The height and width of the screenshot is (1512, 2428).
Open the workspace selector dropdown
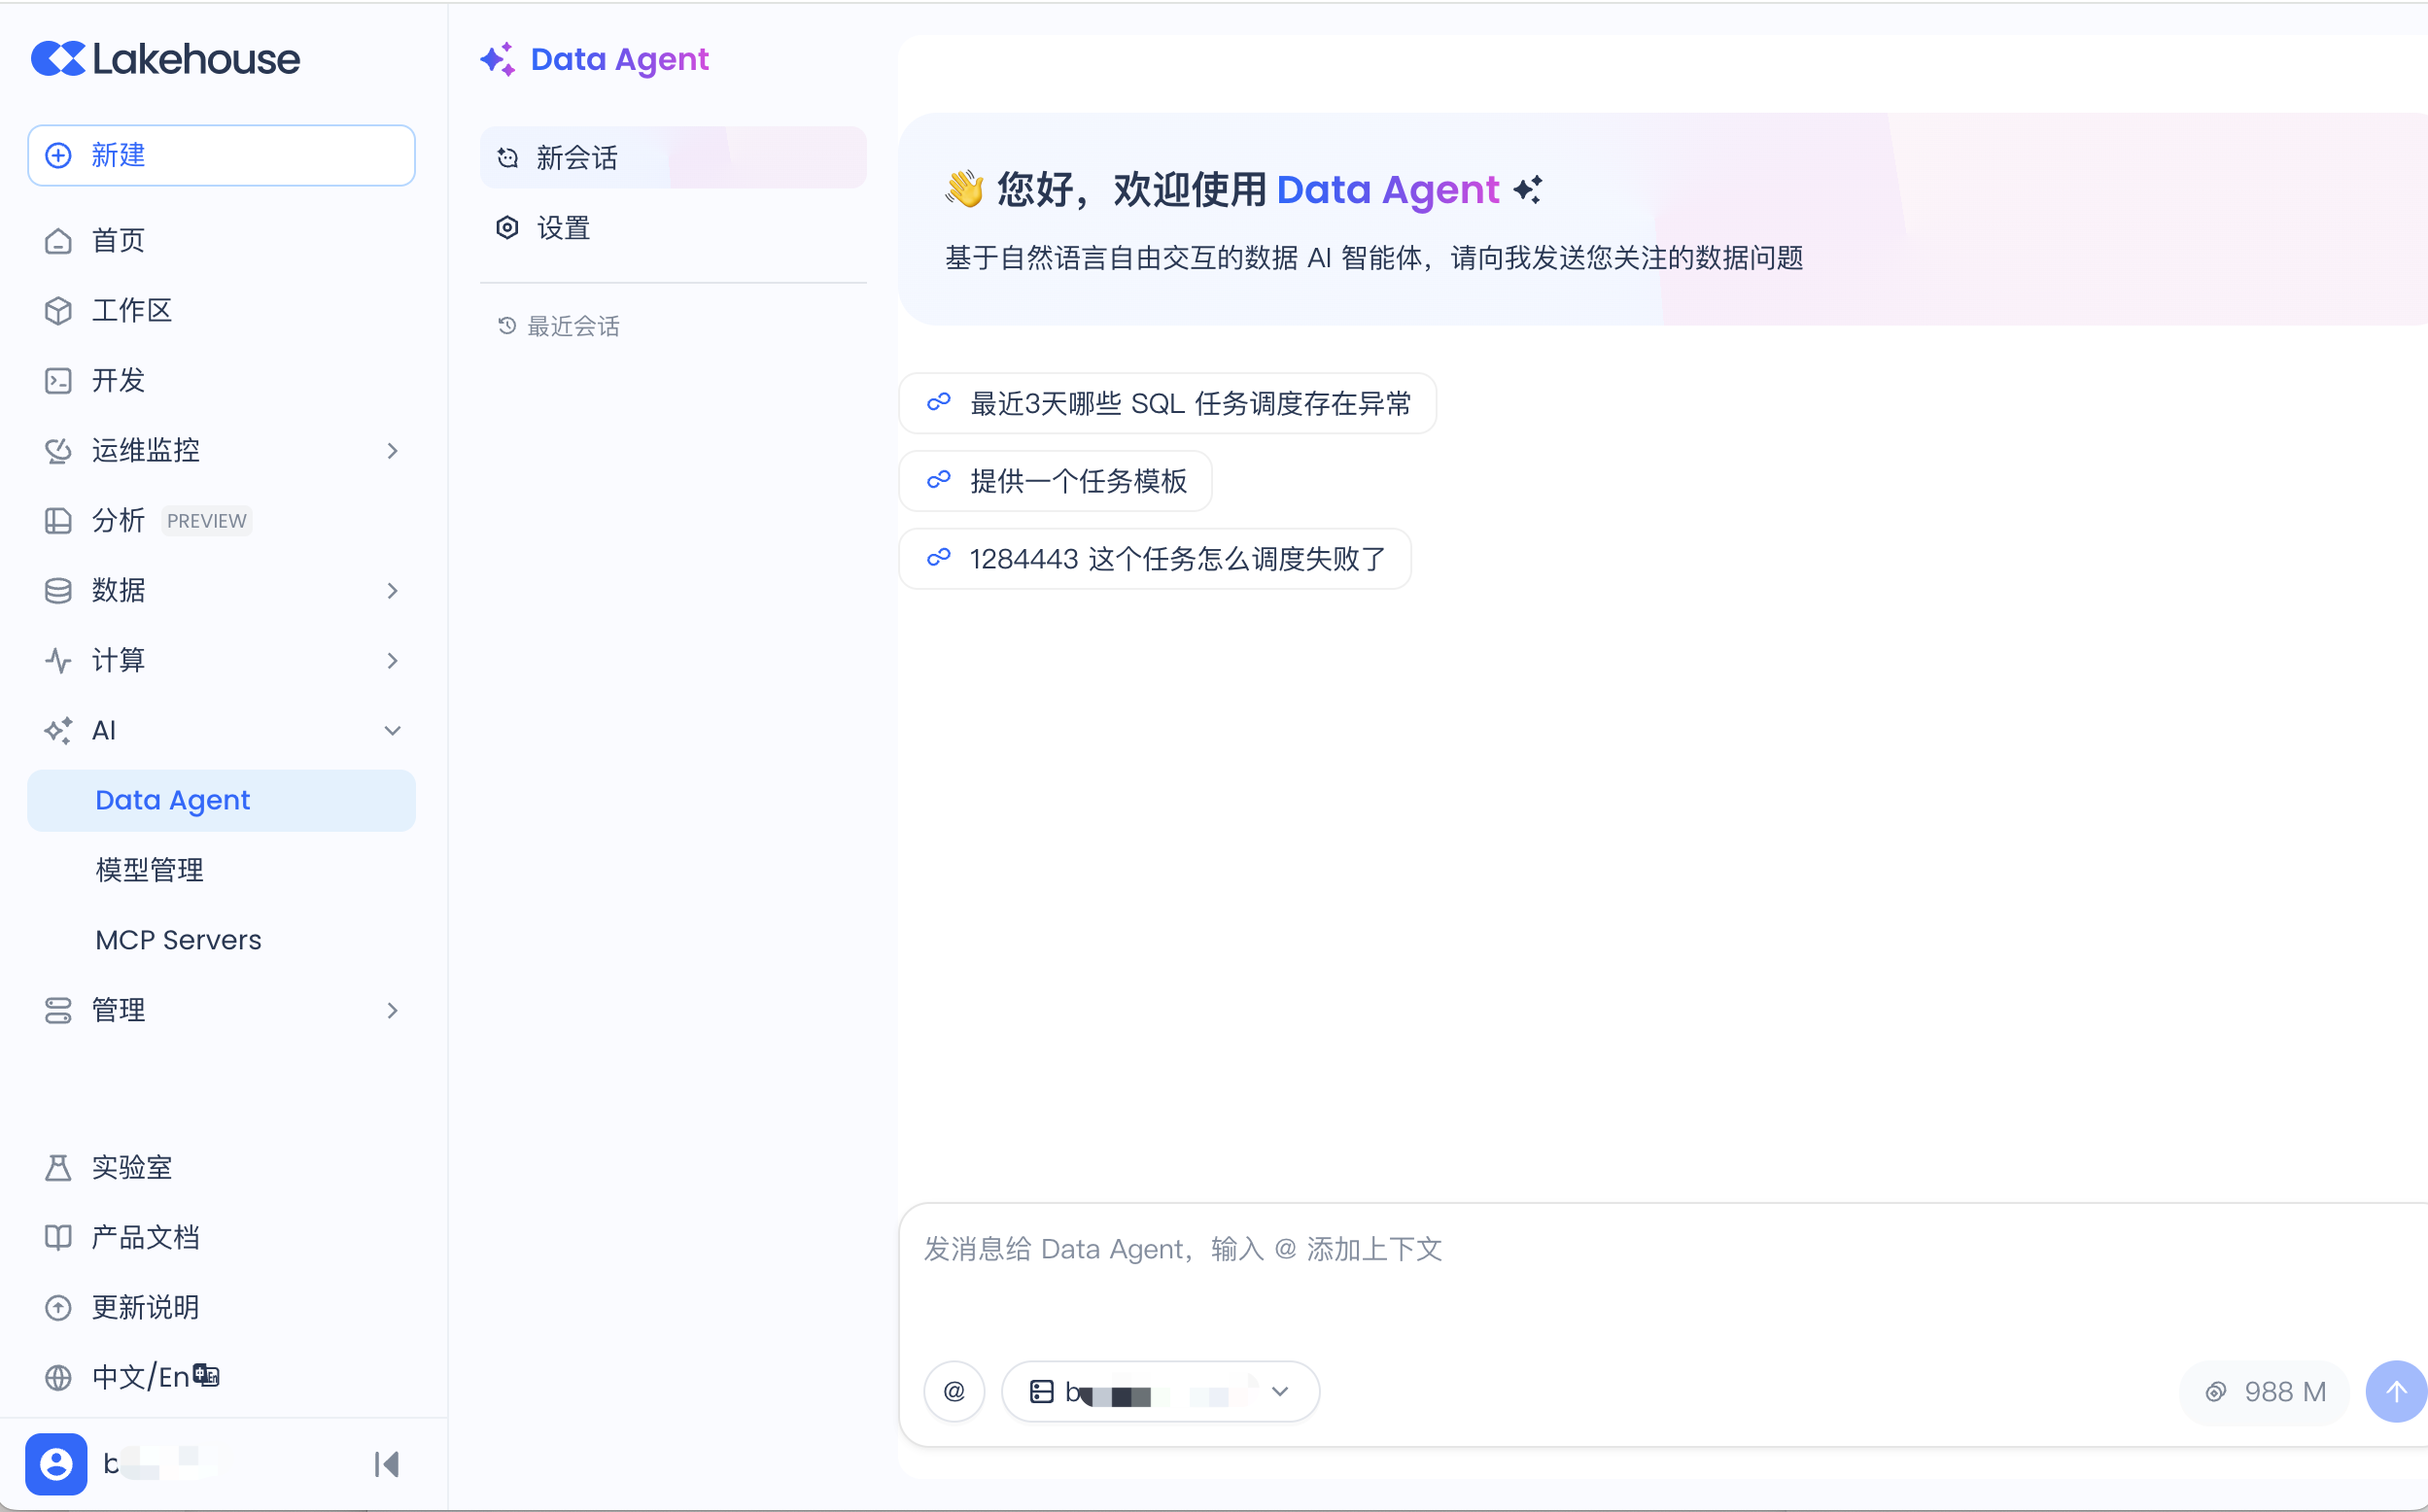click(x=1160, y=1391)
